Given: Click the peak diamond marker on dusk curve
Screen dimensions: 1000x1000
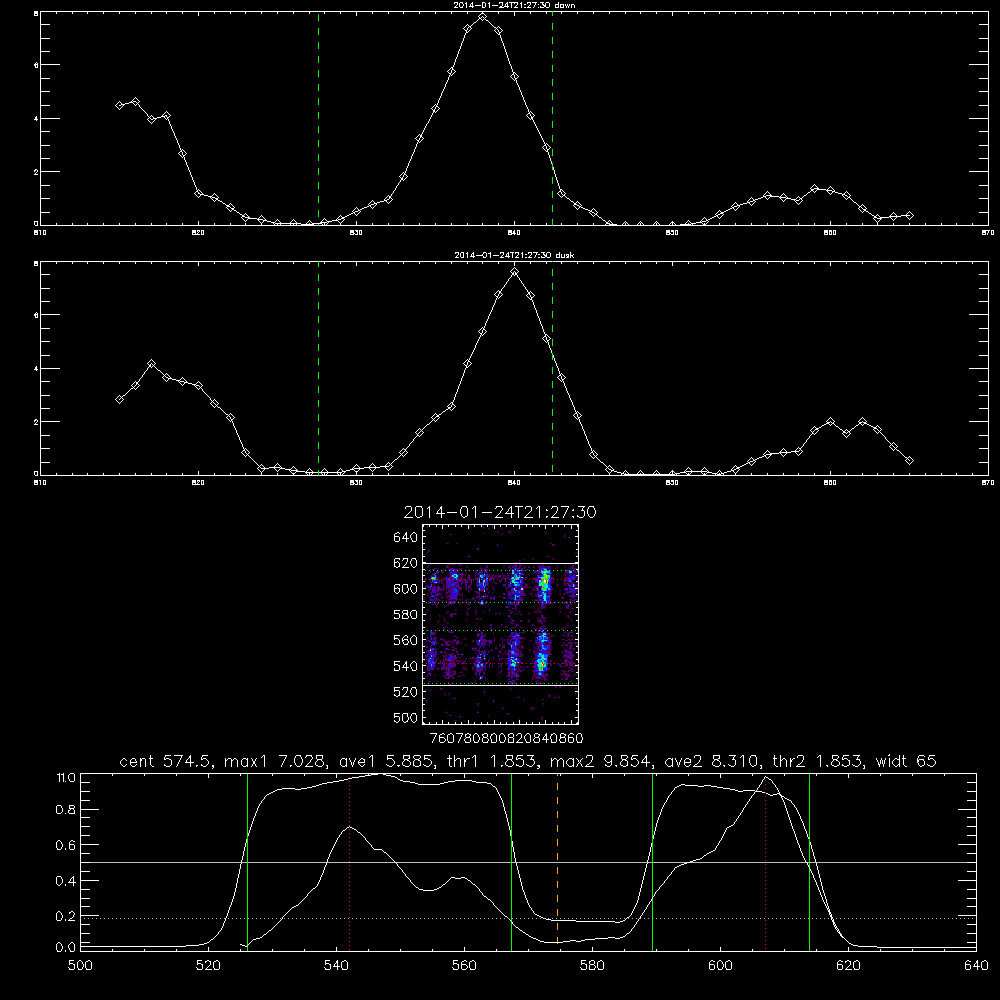Looking at the screenshot, I should click(x=515, y=272).
